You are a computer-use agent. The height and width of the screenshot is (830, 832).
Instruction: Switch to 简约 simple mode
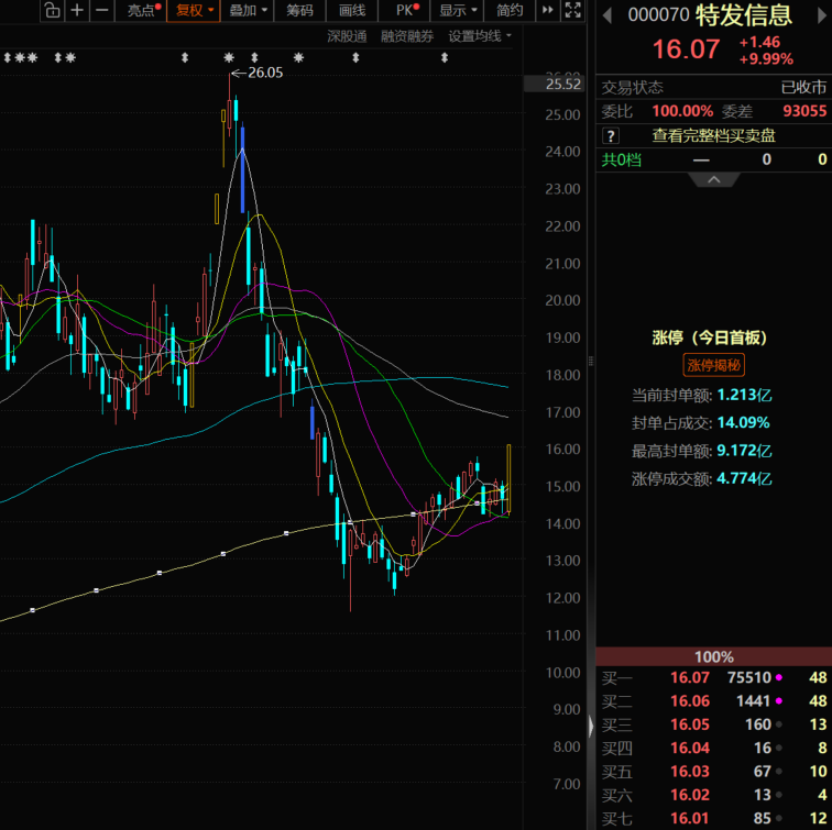[x=509, y=10]
